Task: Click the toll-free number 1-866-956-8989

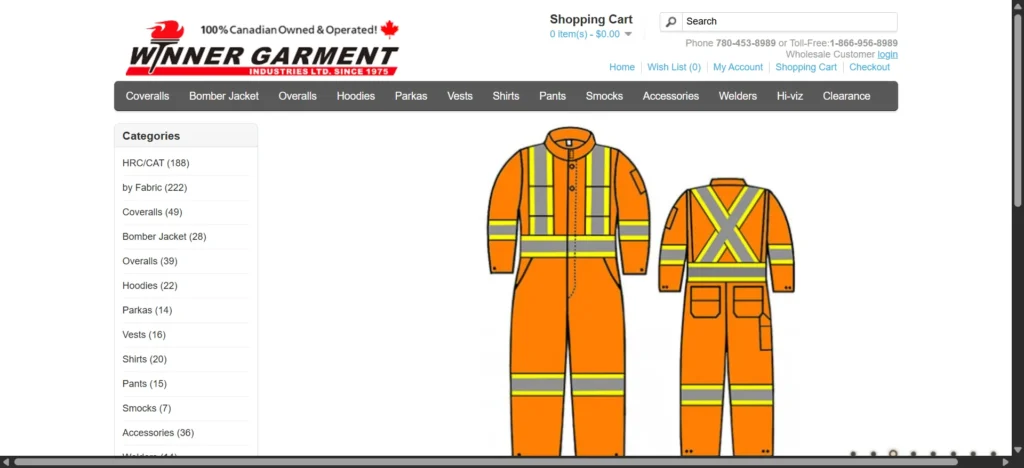Action: point(863,43)
